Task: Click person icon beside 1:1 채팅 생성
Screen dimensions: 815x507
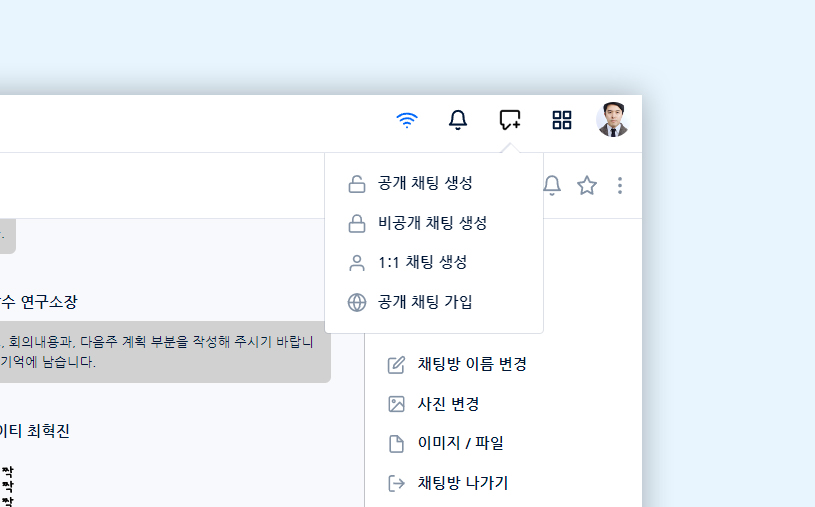Action: click(357, 263)
